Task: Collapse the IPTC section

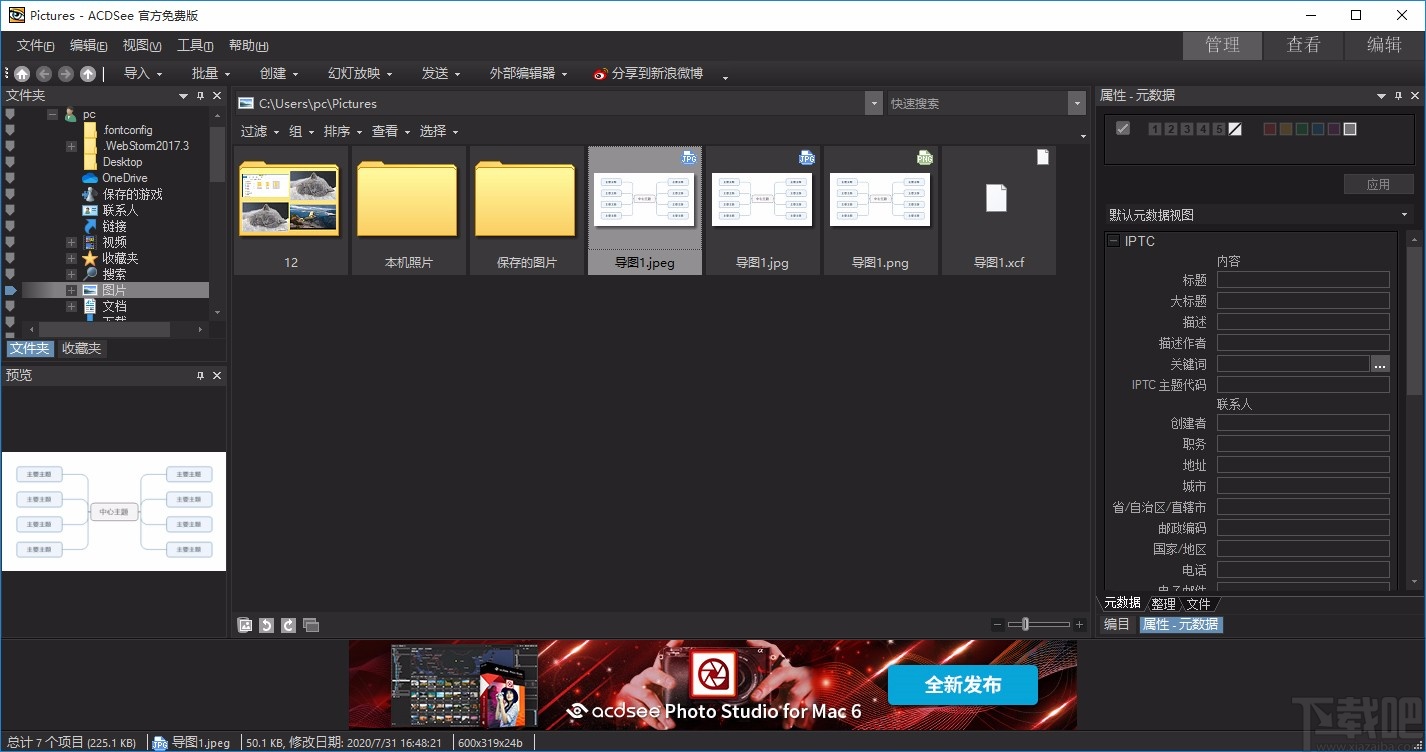Action: pos(1113,241)
